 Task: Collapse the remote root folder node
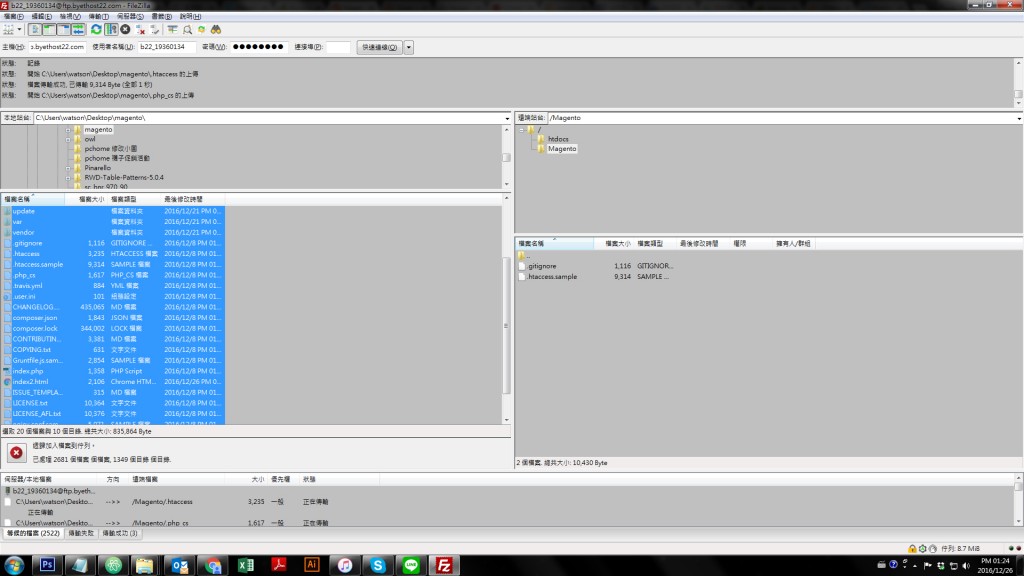click(x=522, y=130)
